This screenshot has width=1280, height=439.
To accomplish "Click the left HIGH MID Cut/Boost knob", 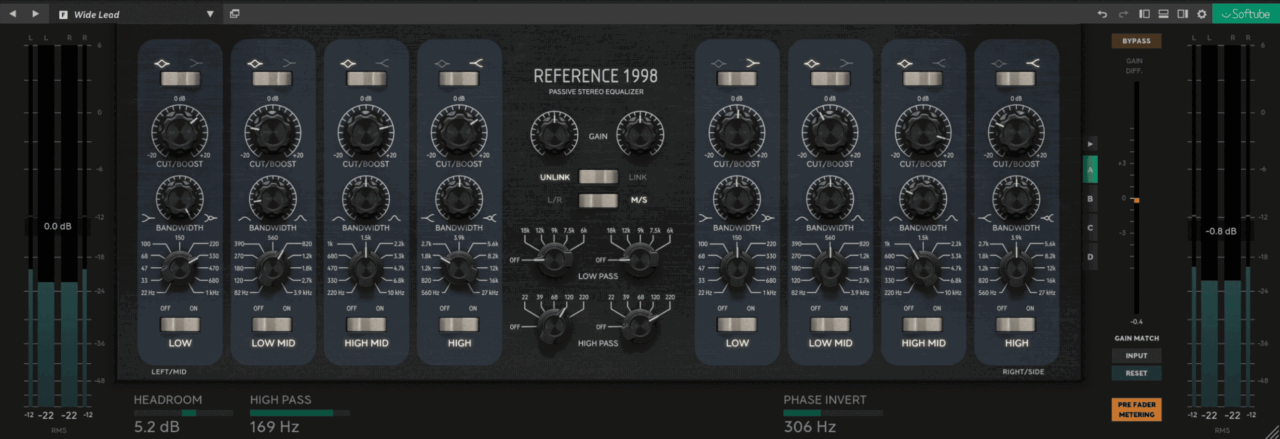I will coord(366,130).
